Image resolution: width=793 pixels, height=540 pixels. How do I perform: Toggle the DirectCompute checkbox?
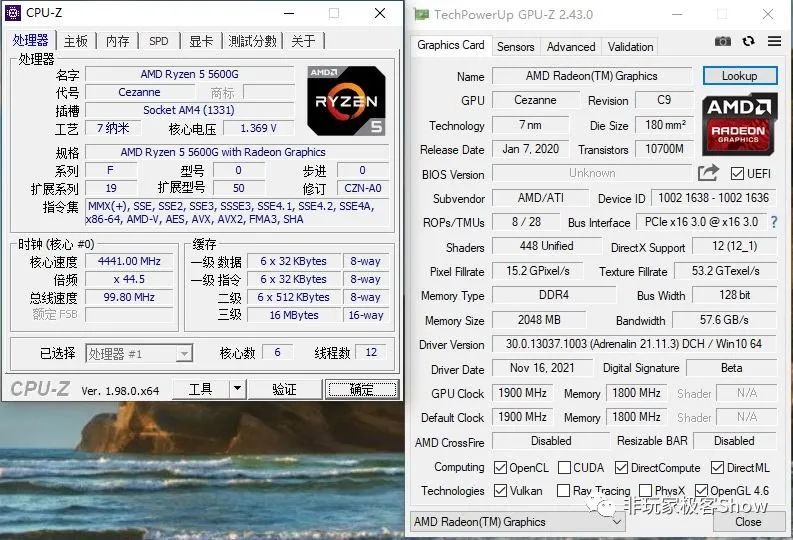coord(622,468)
